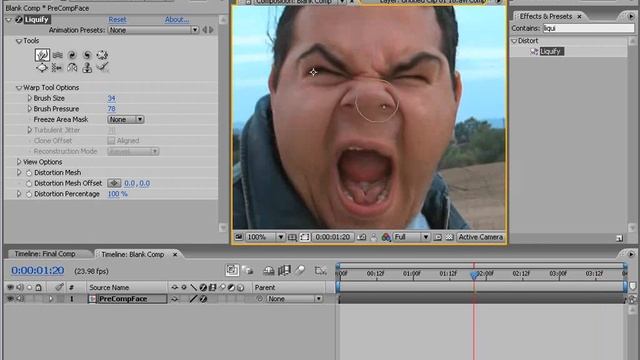Select the Reconstruction tool
This screenshot has width=640, height=360.
click(102, 67)
